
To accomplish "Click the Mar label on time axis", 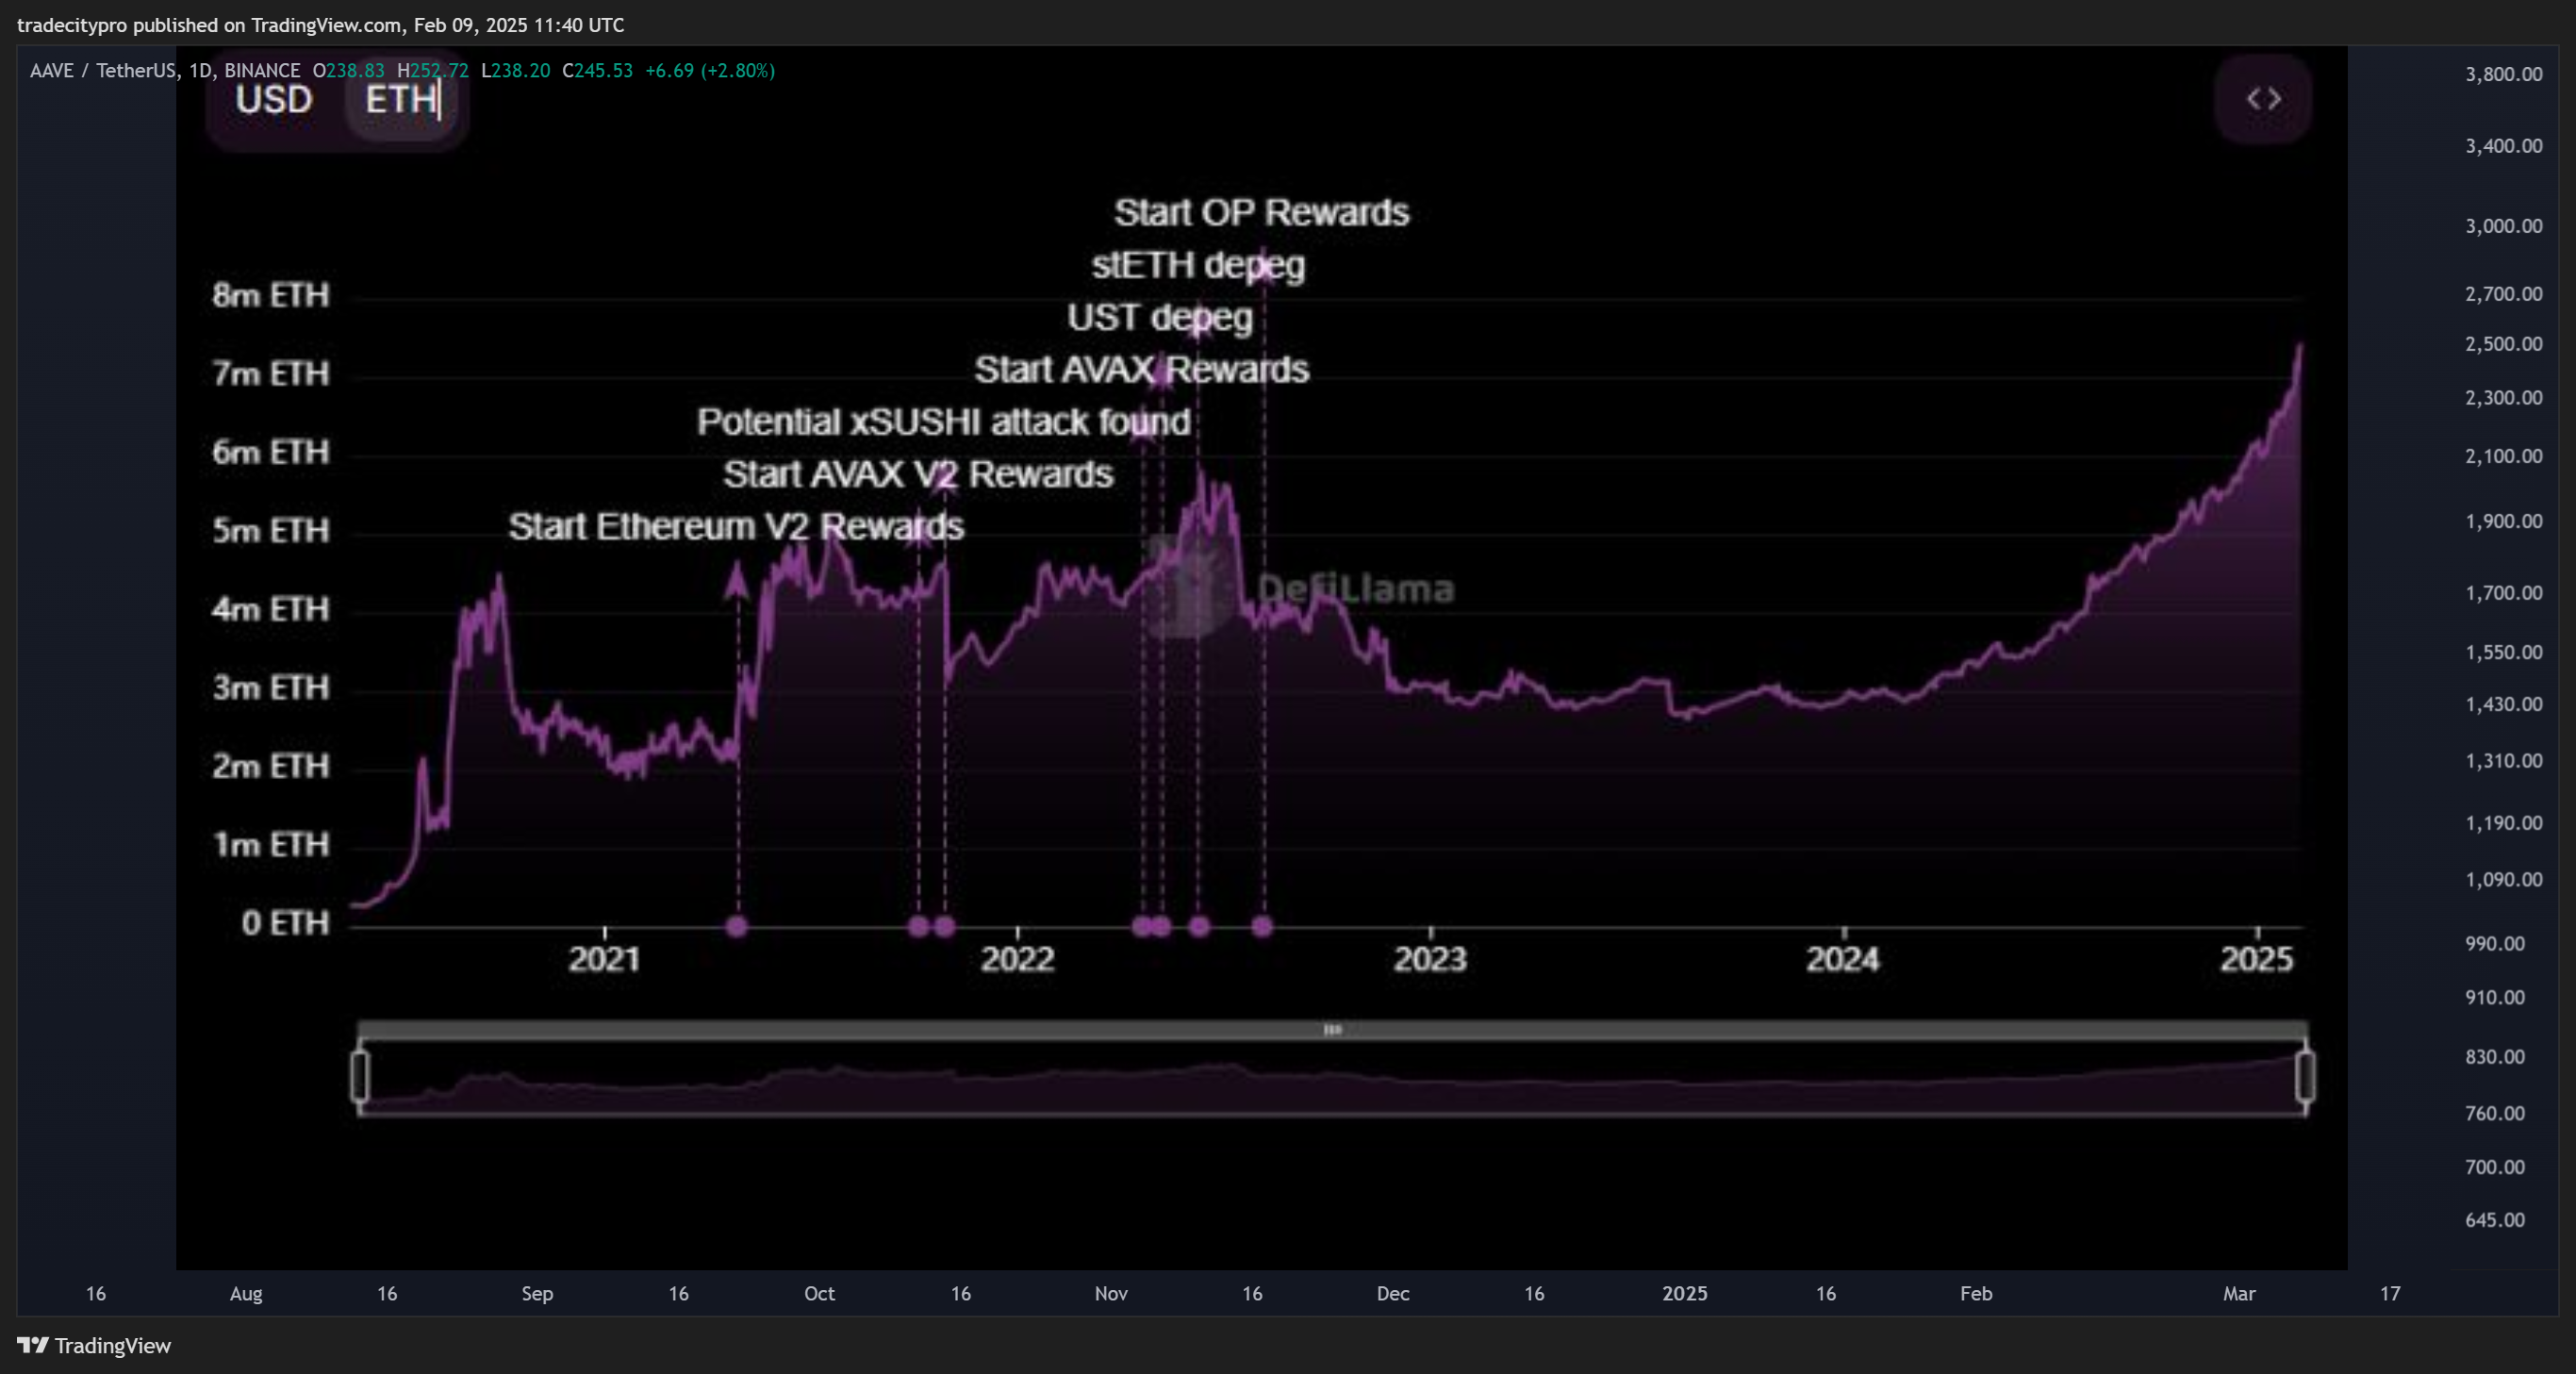I will pyautogui.click(x=2239, y=1293).
